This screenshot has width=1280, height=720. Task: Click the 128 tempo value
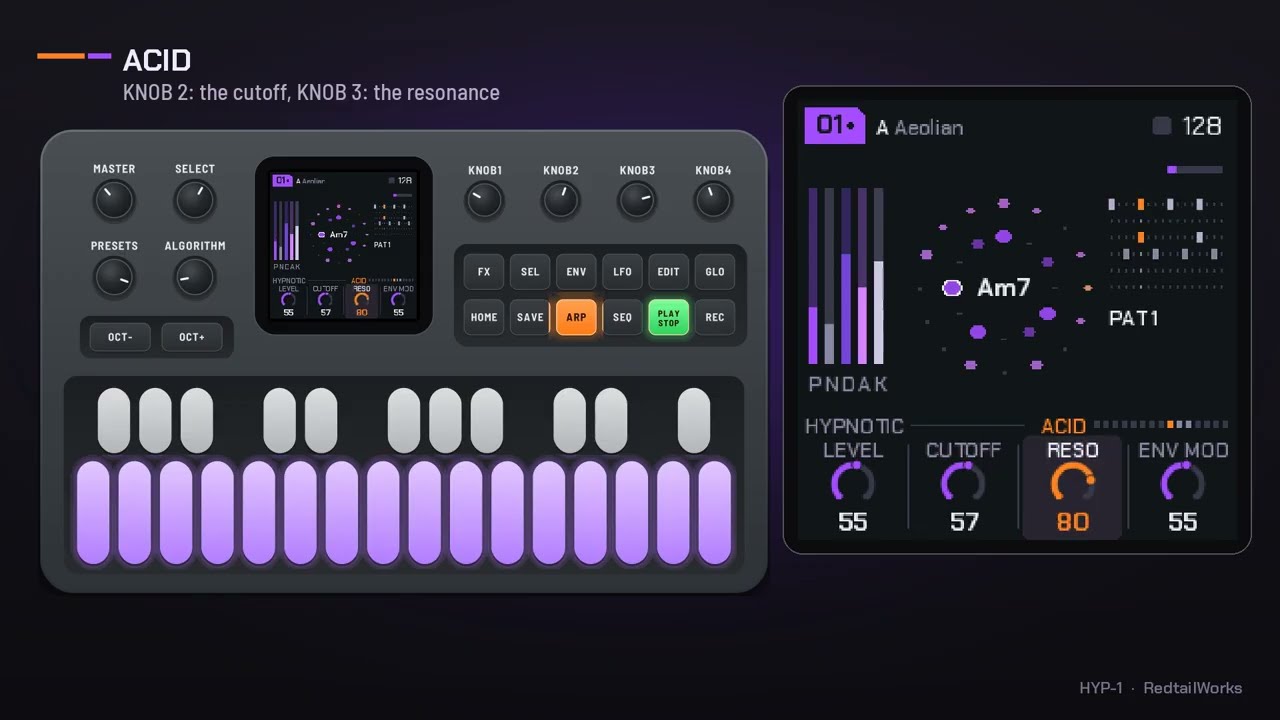coord(1202,126)
